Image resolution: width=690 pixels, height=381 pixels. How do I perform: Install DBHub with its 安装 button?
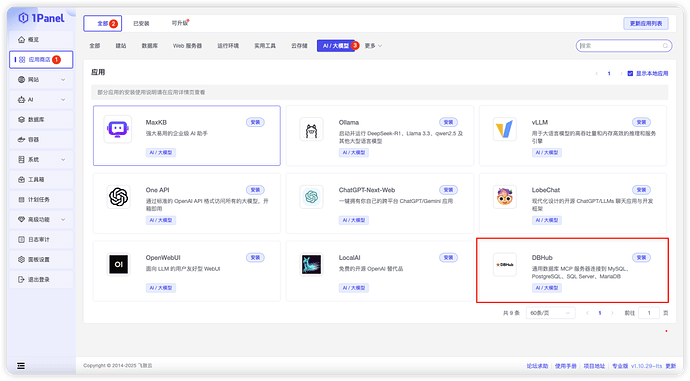[641, 257]
